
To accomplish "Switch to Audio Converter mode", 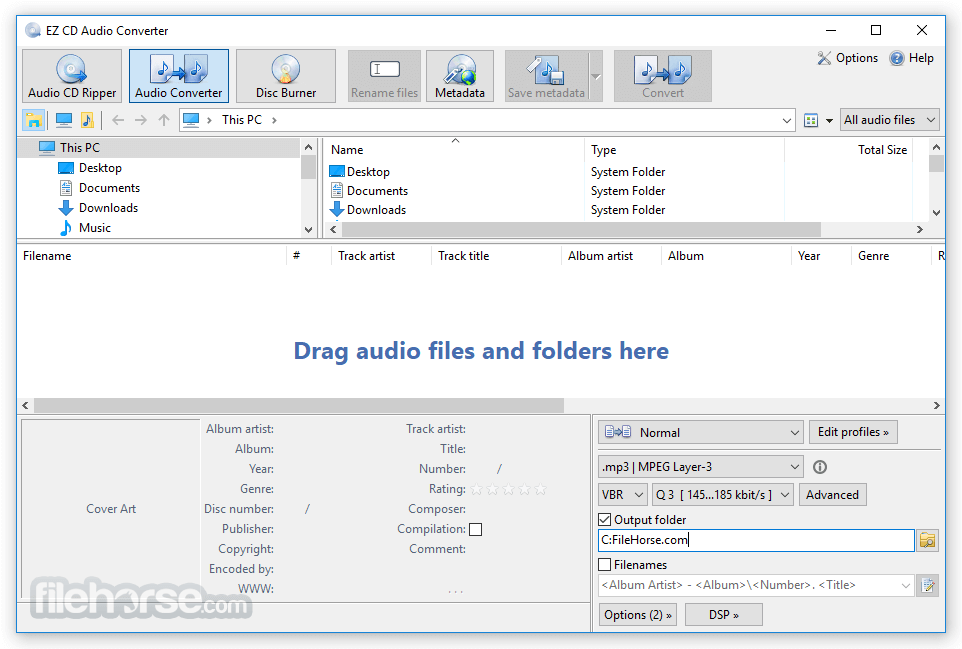I will (179, 76).
